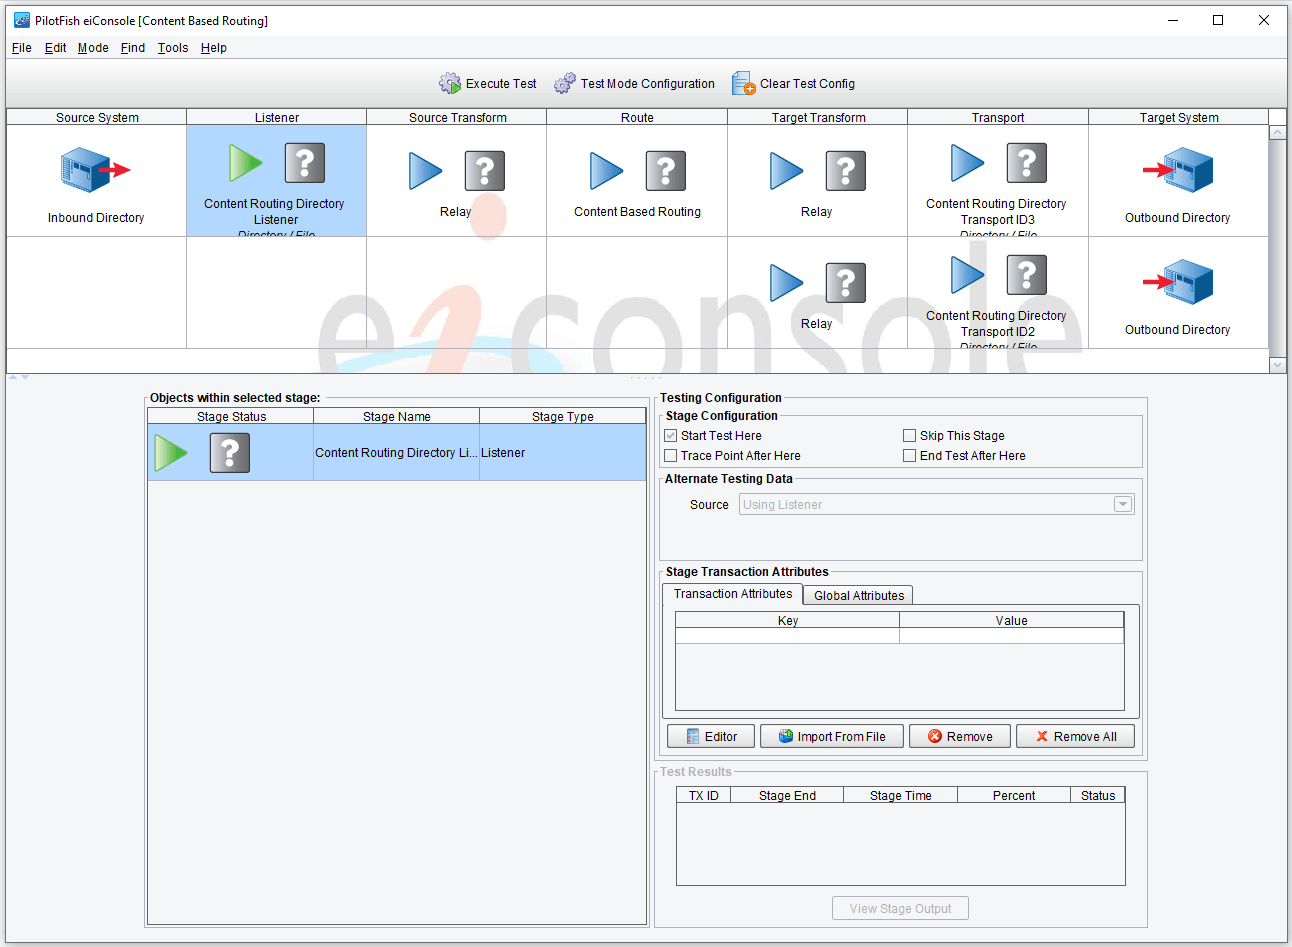Image resolution: width=1292 pixels, height=947 pixels.
Task: Click second row Target Transform Relay play arrow
Action: pyautogui.click(x=786, y=283)
